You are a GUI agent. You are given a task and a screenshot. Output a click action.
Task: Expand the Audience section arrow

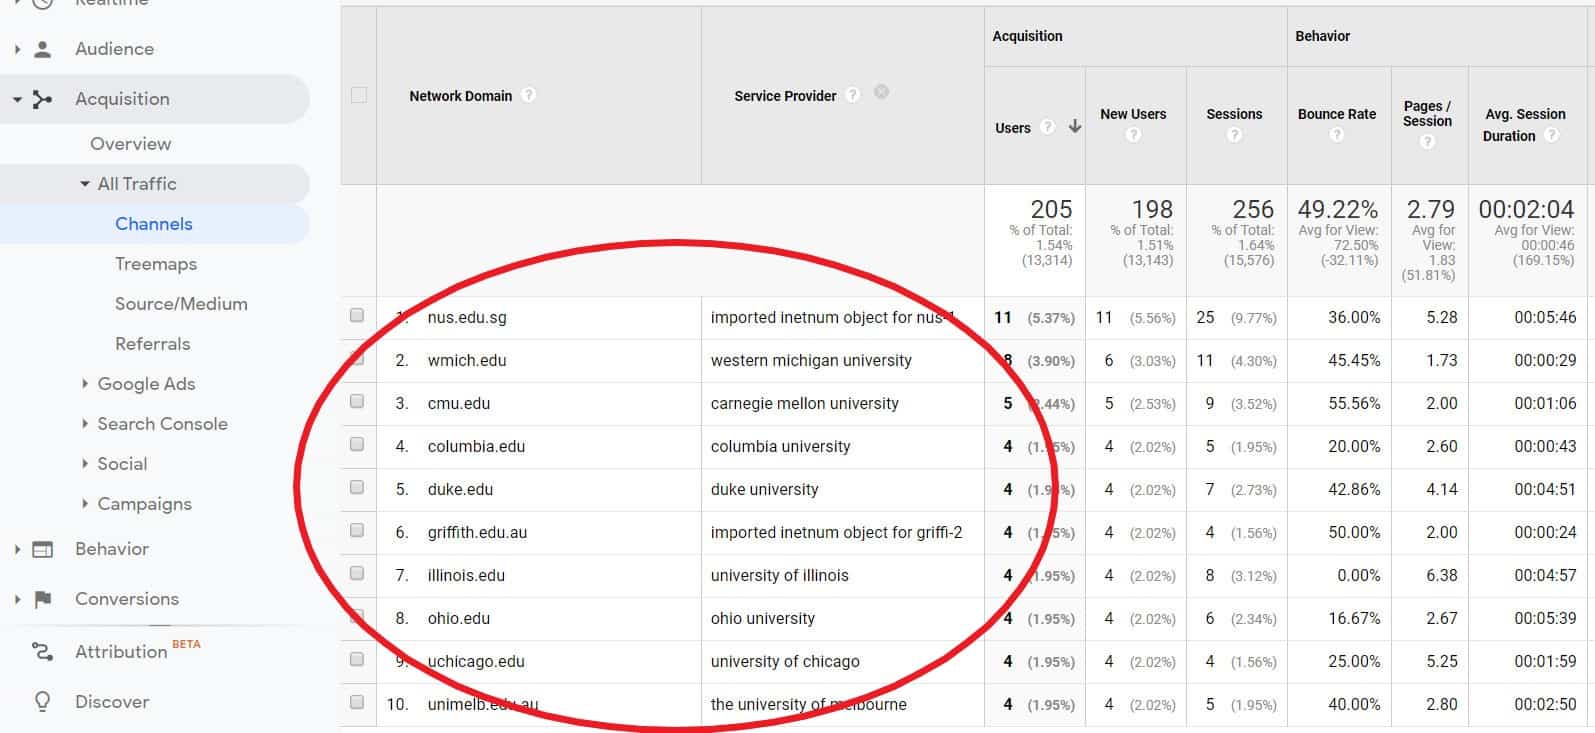tap(17, 49)
